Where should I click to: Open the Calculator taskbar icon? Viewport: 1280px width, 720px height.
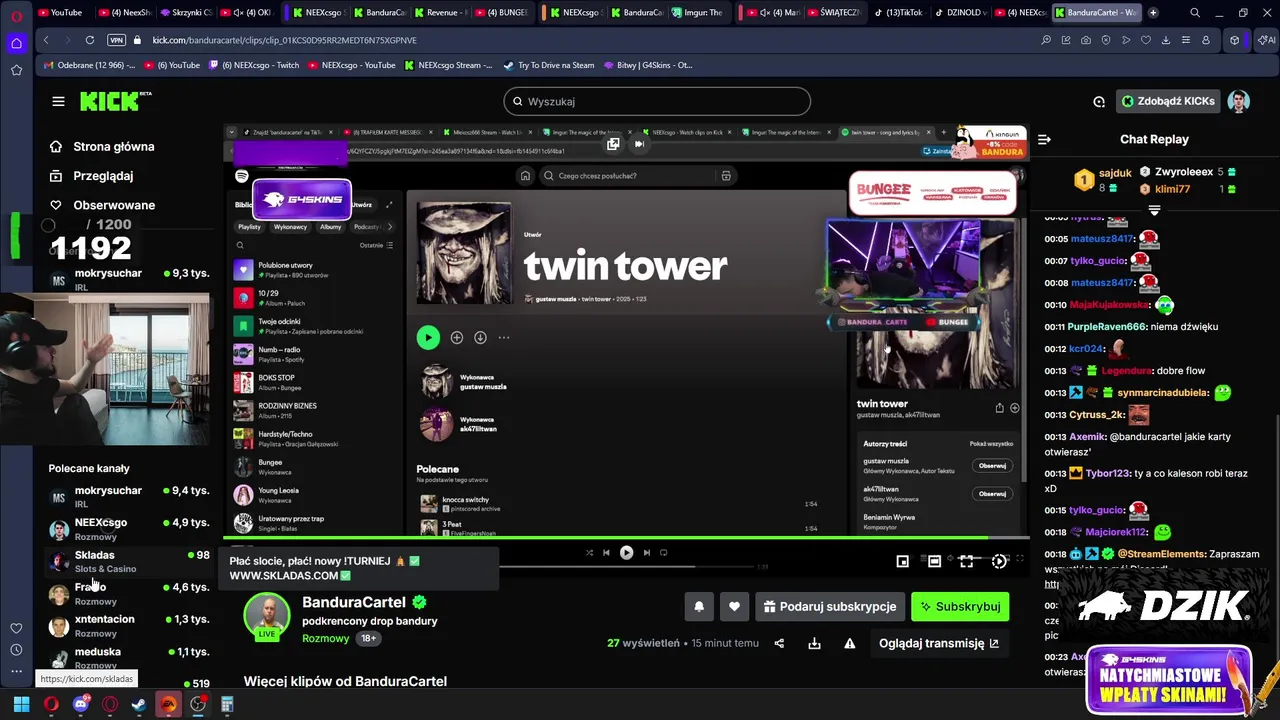(x=227, y=704)
